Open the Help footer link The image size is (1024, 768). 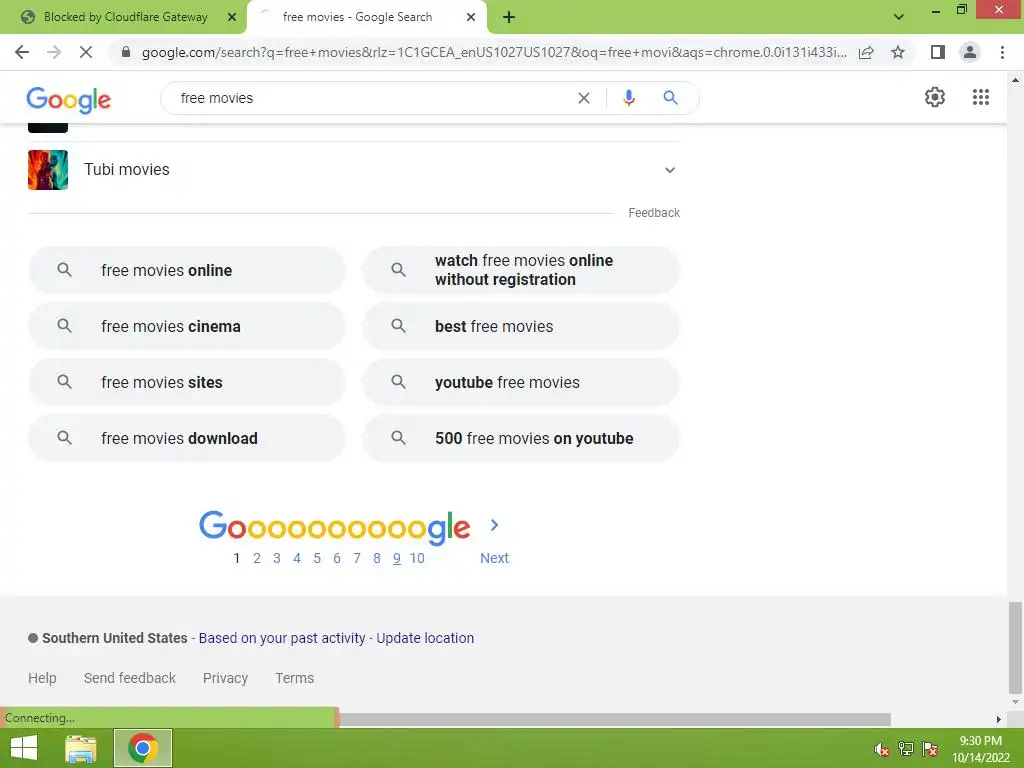[x=42, y=678]
